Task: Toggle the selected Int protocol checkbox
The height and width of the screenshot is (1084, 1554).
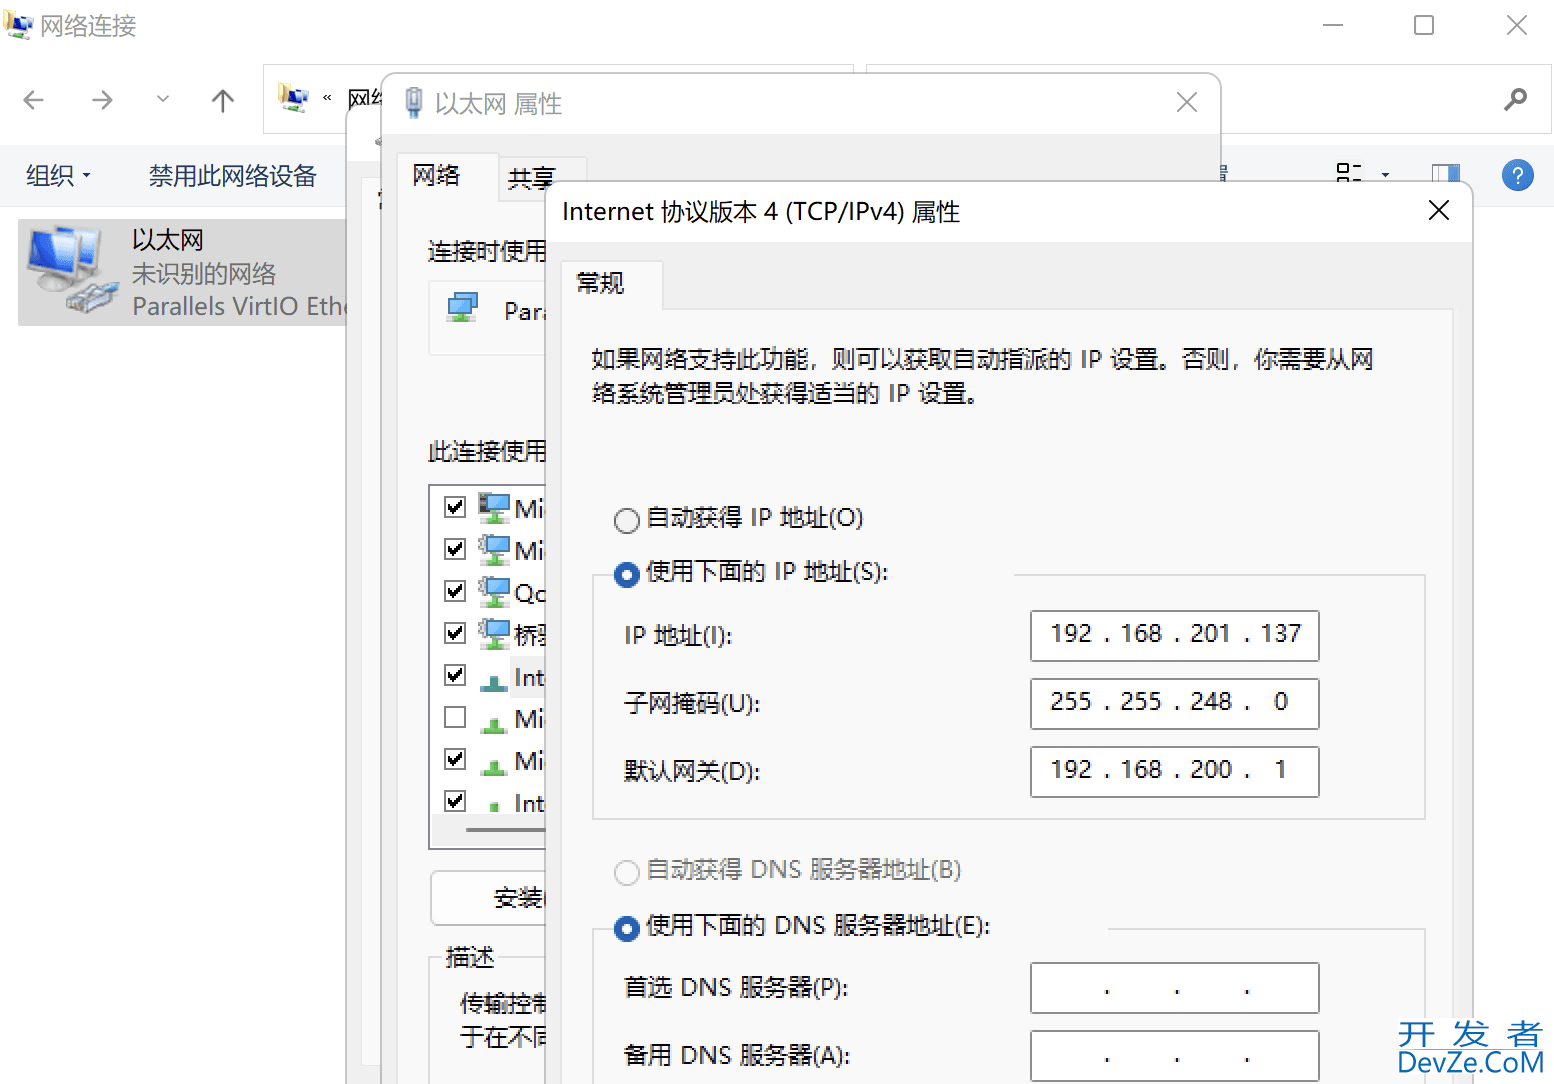Action: [x=455, y=675]
